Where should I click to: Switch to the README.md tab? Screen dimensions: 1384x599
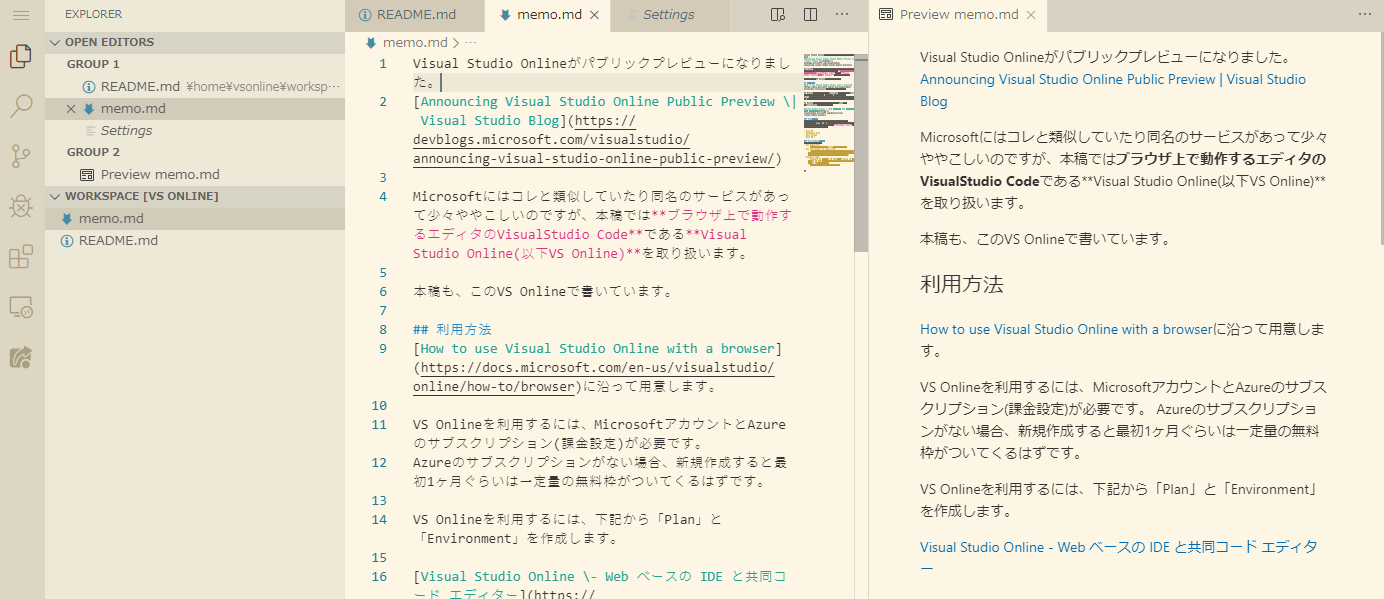pyautogui.click(x=415, y=15)
